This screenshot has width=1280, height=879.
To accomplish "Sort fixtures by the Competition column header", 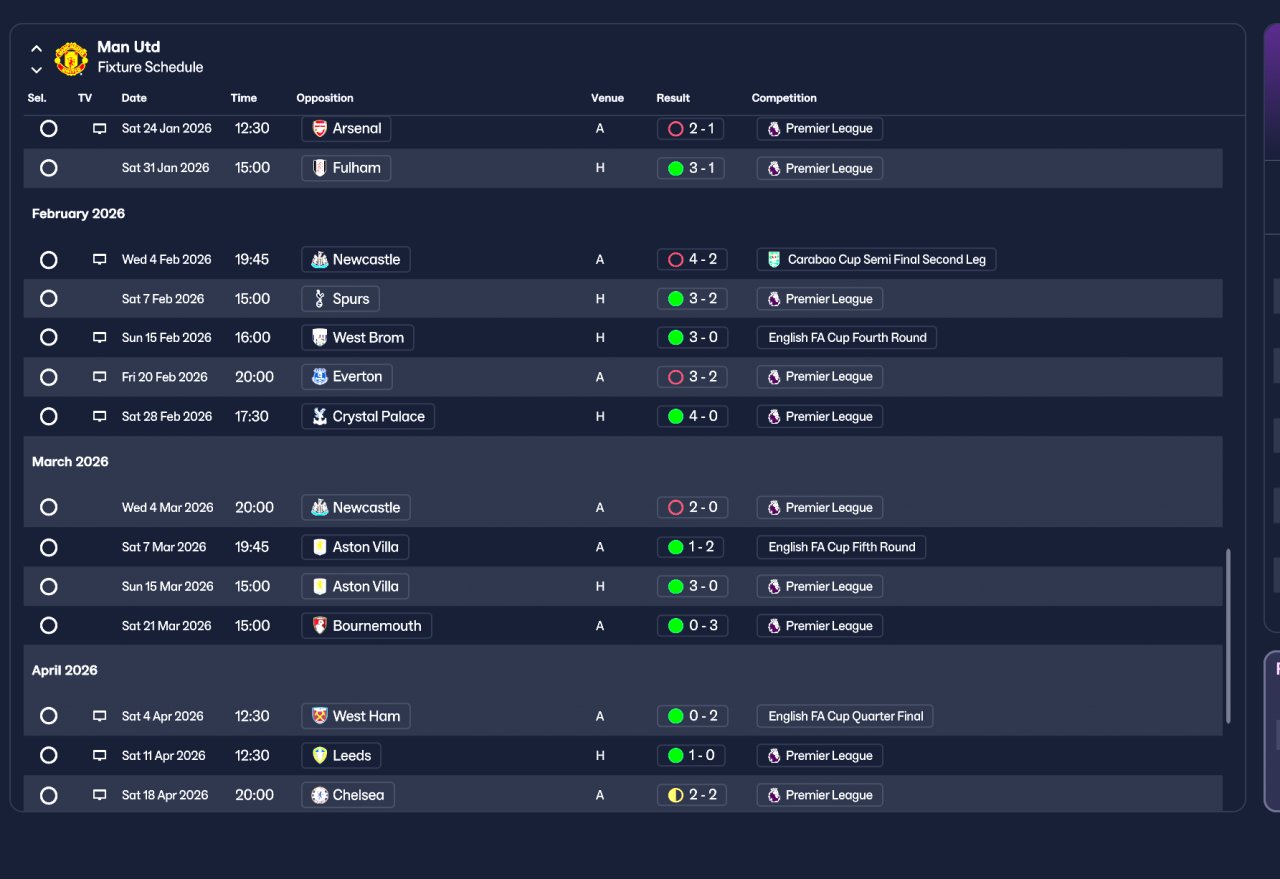I will click(x=784, y=98).
